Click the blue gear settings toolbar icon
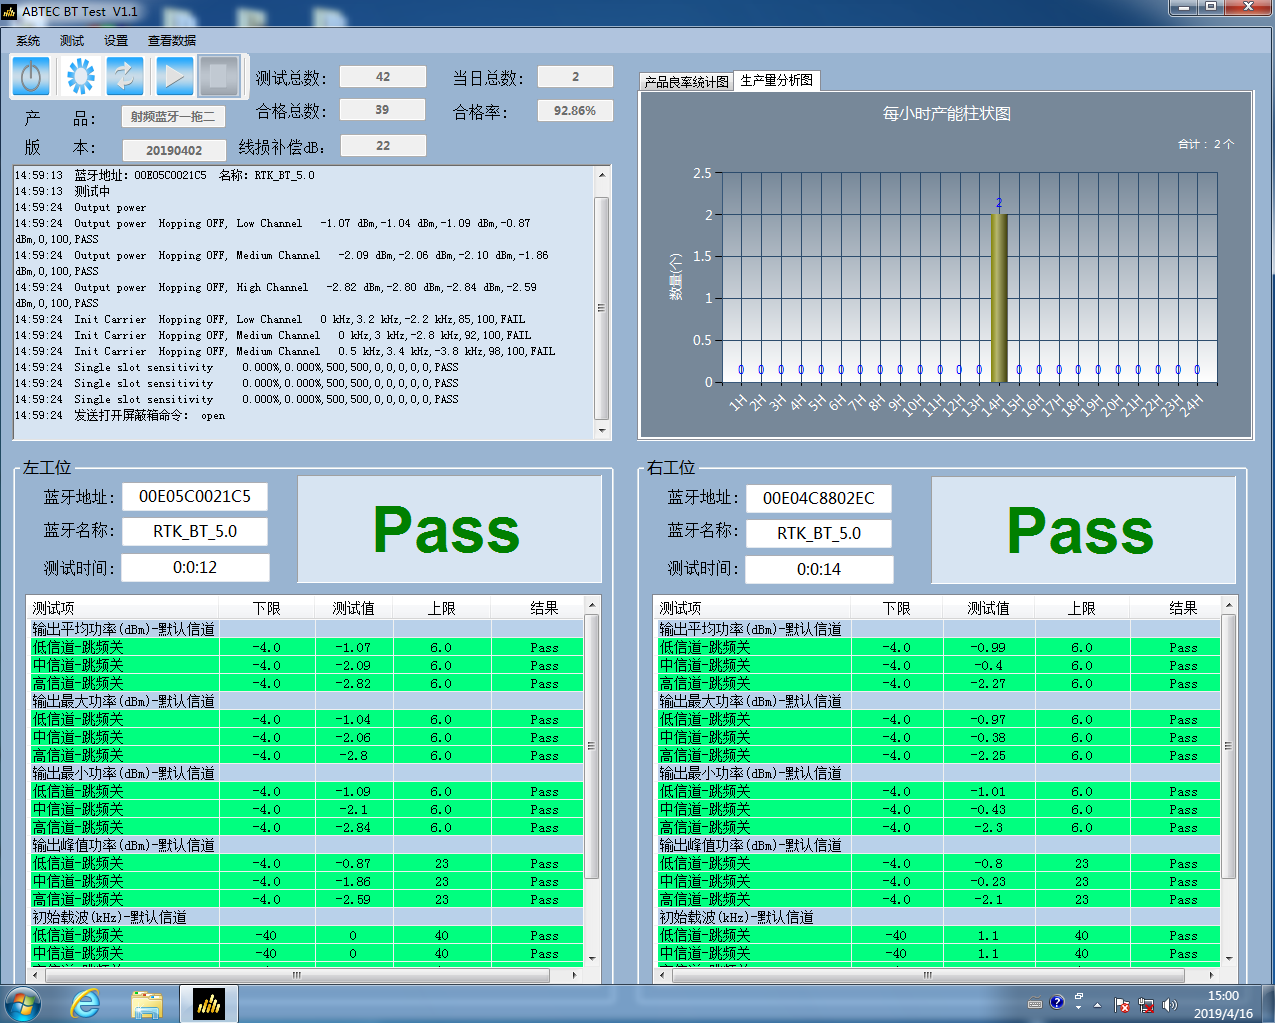The width and height of the screenshot is (1275, 1023). [x=80, y=76]
